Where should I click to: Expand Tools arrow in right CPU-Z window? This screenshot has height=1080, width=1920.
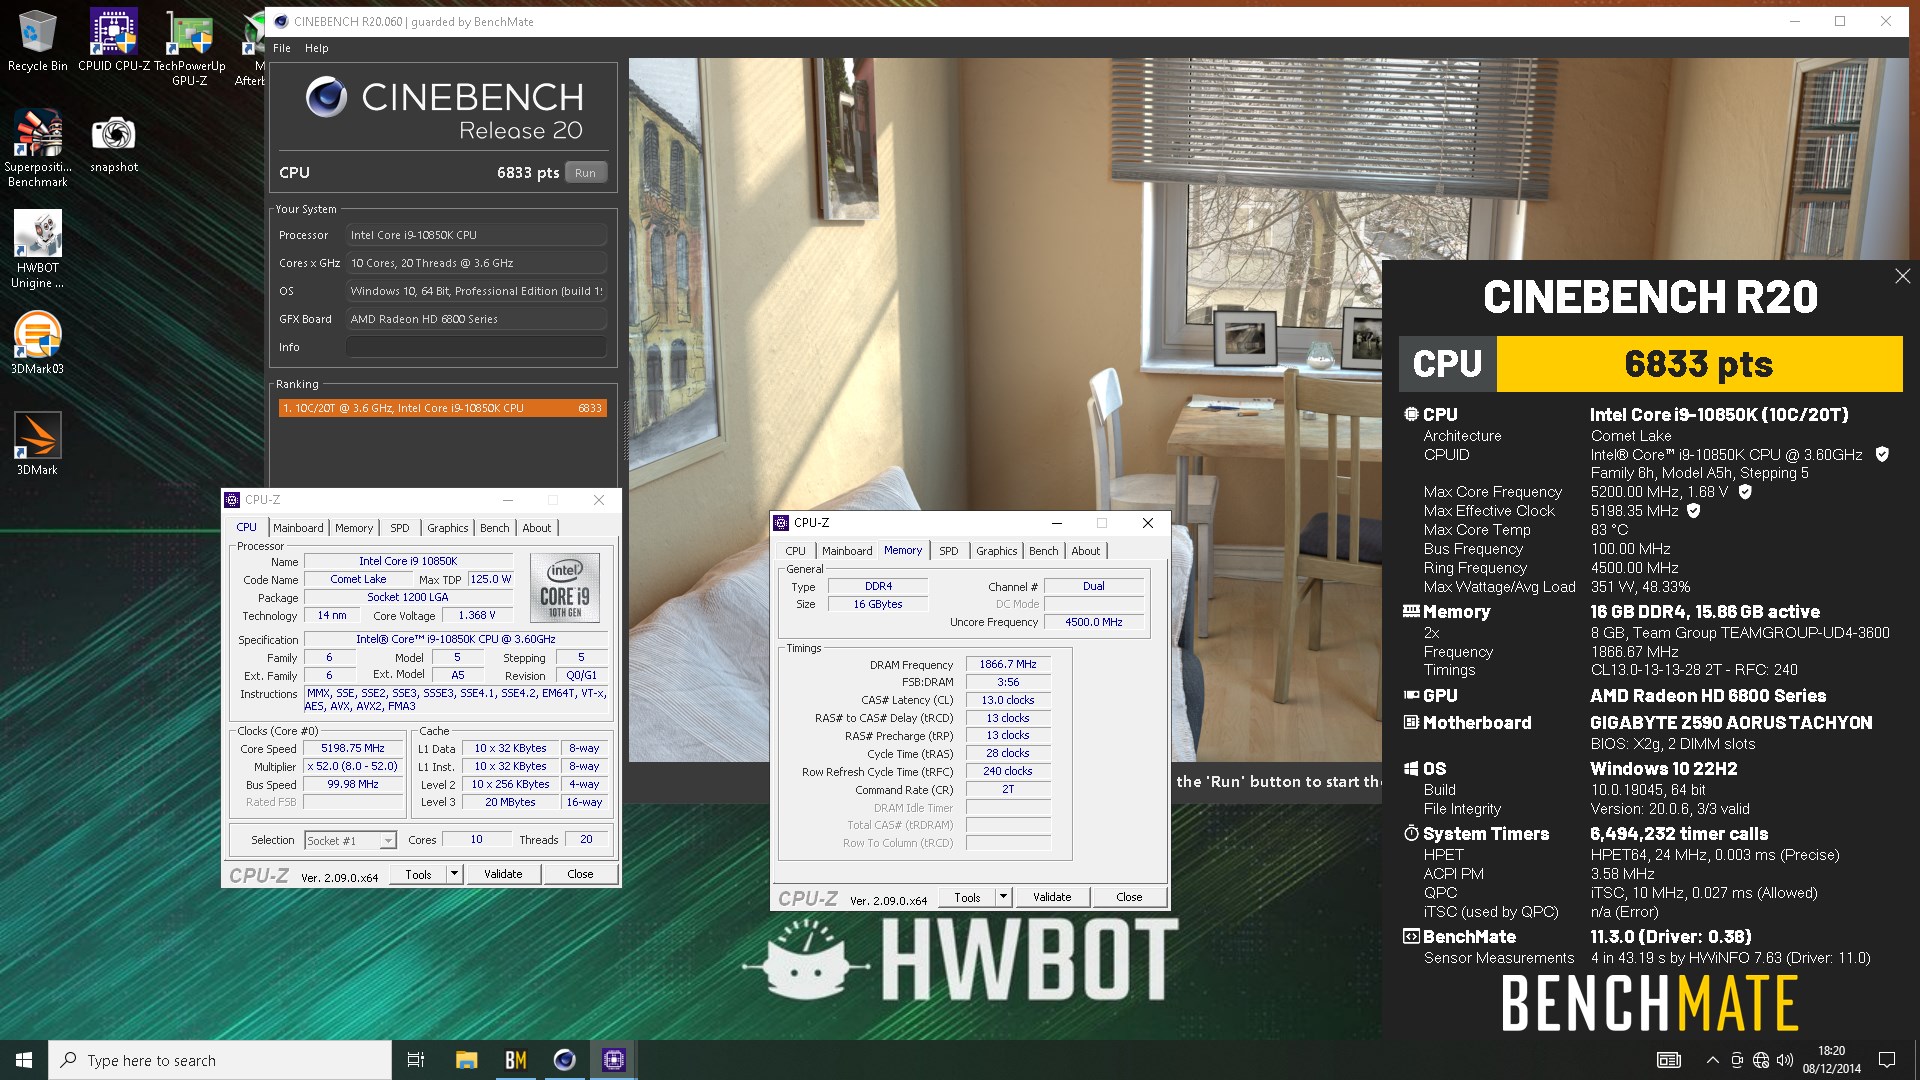1003,898
